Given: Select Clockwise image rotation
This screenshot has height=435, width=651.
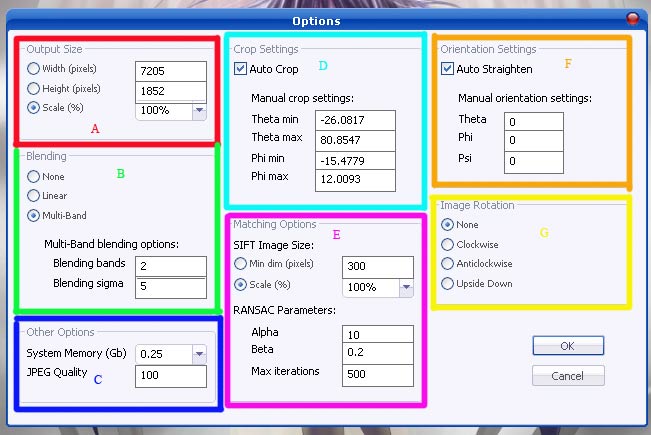Looking at the screenshot, I should pyautogui.click(x=447, y=244).
